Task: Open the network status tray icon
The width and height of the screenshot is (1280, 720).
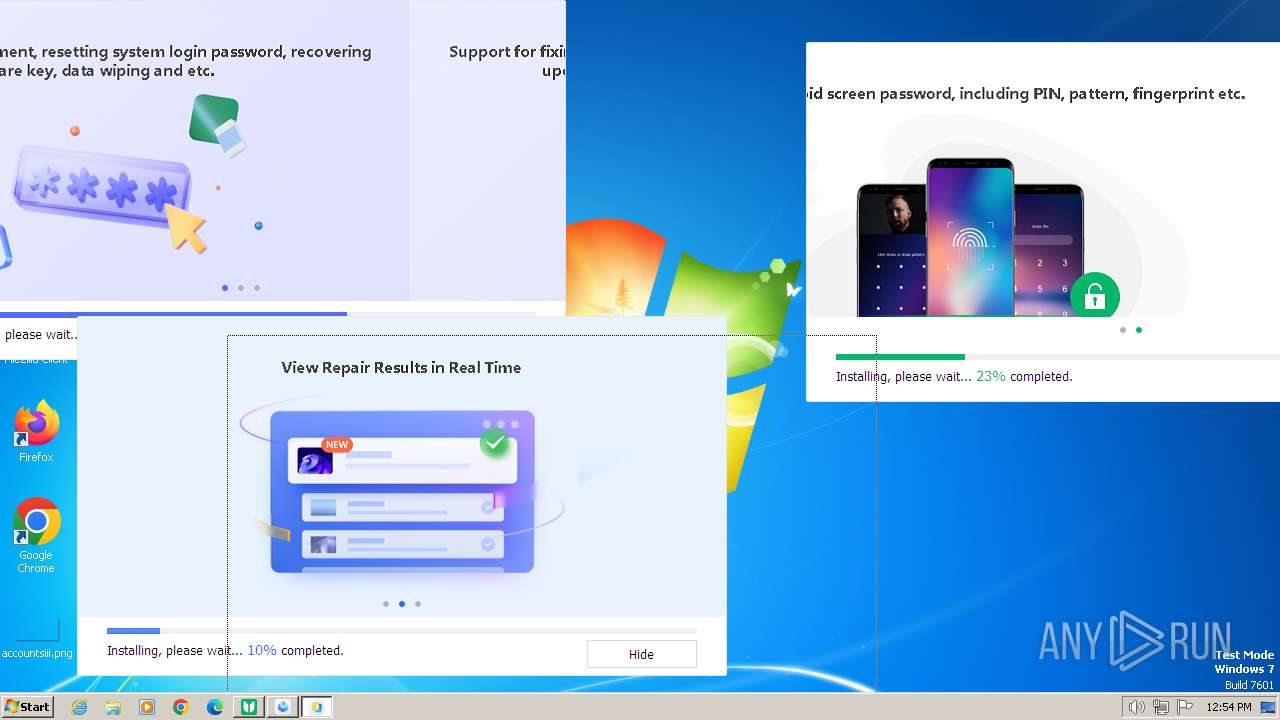Action: 1161,707
